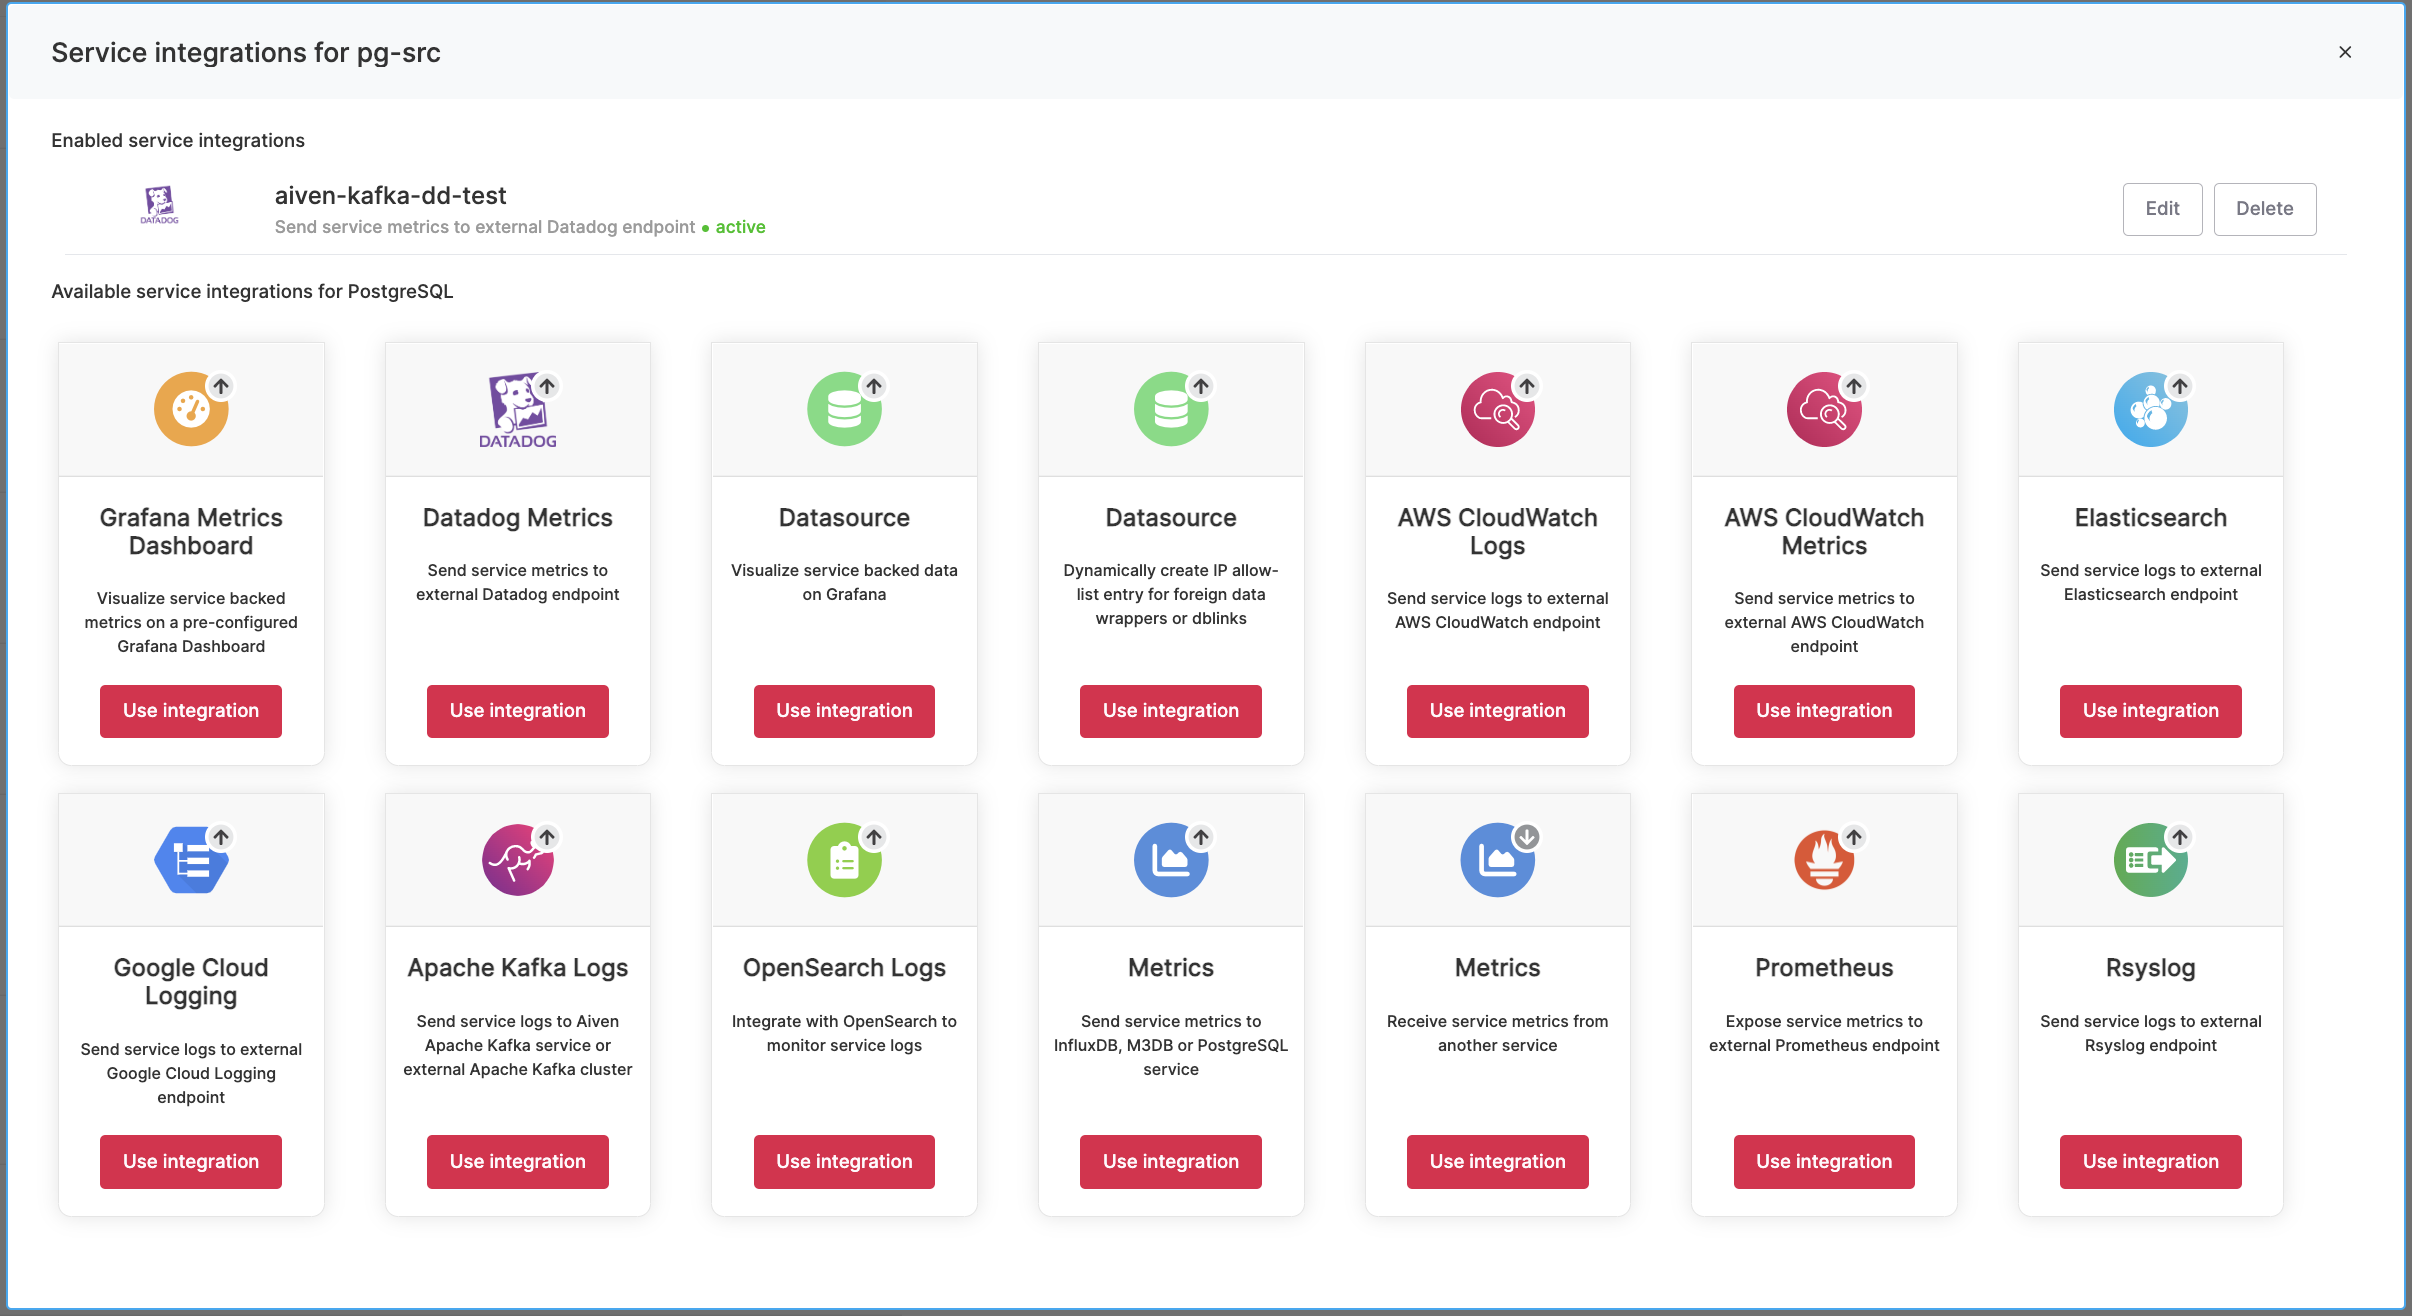Use integration for Datadog Metrics
This screenshot has width=2412, height=1316.
[518, 711]
